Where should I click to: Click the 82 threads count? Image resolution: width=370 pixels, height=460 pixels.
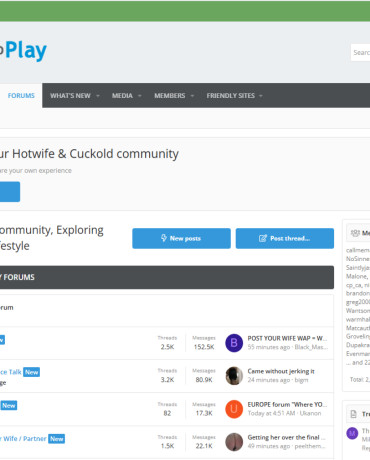pyautogui.click(x=167, y=413)
